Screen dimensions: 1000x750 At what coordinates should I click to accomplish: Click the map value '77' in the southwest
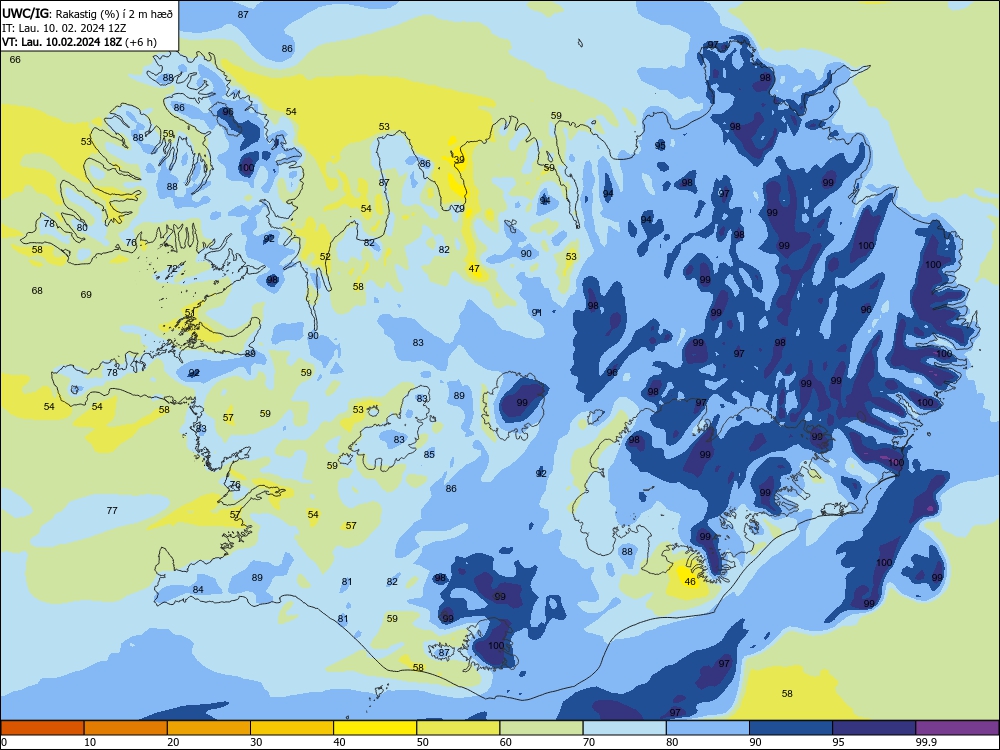[x=112, y=510]
